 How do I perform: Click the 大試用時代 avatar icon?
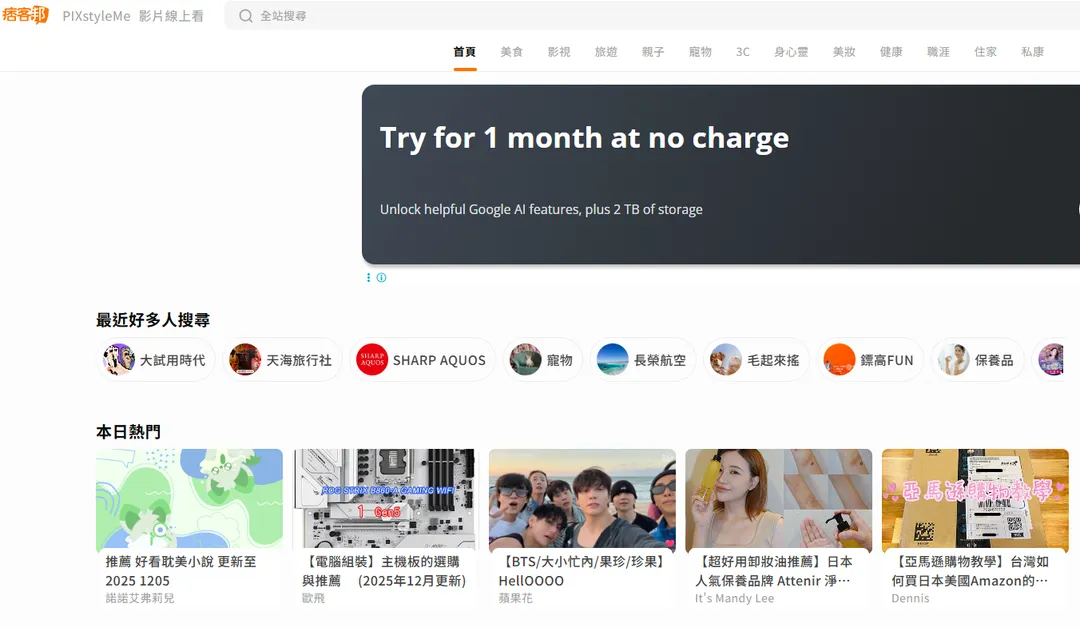[x=118, y=360]
